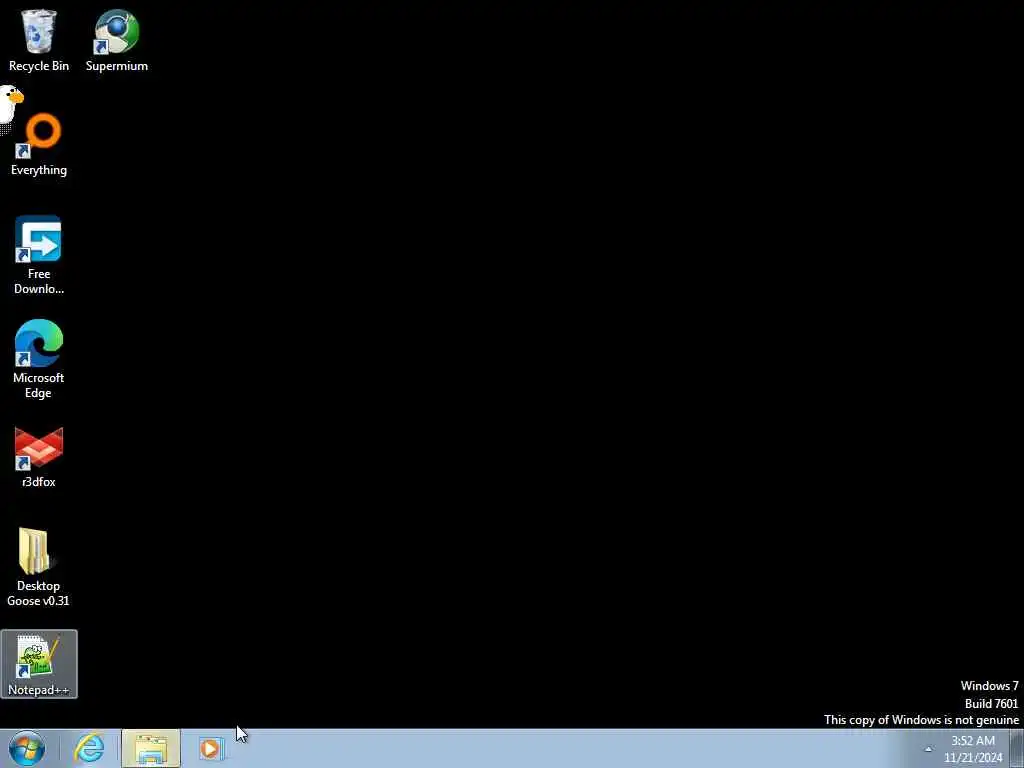Select the Microsoft Edge desktop shortcut
The height and width of the screenshot is (768, 1024).
pyautogui.click(x=39, y=359)
